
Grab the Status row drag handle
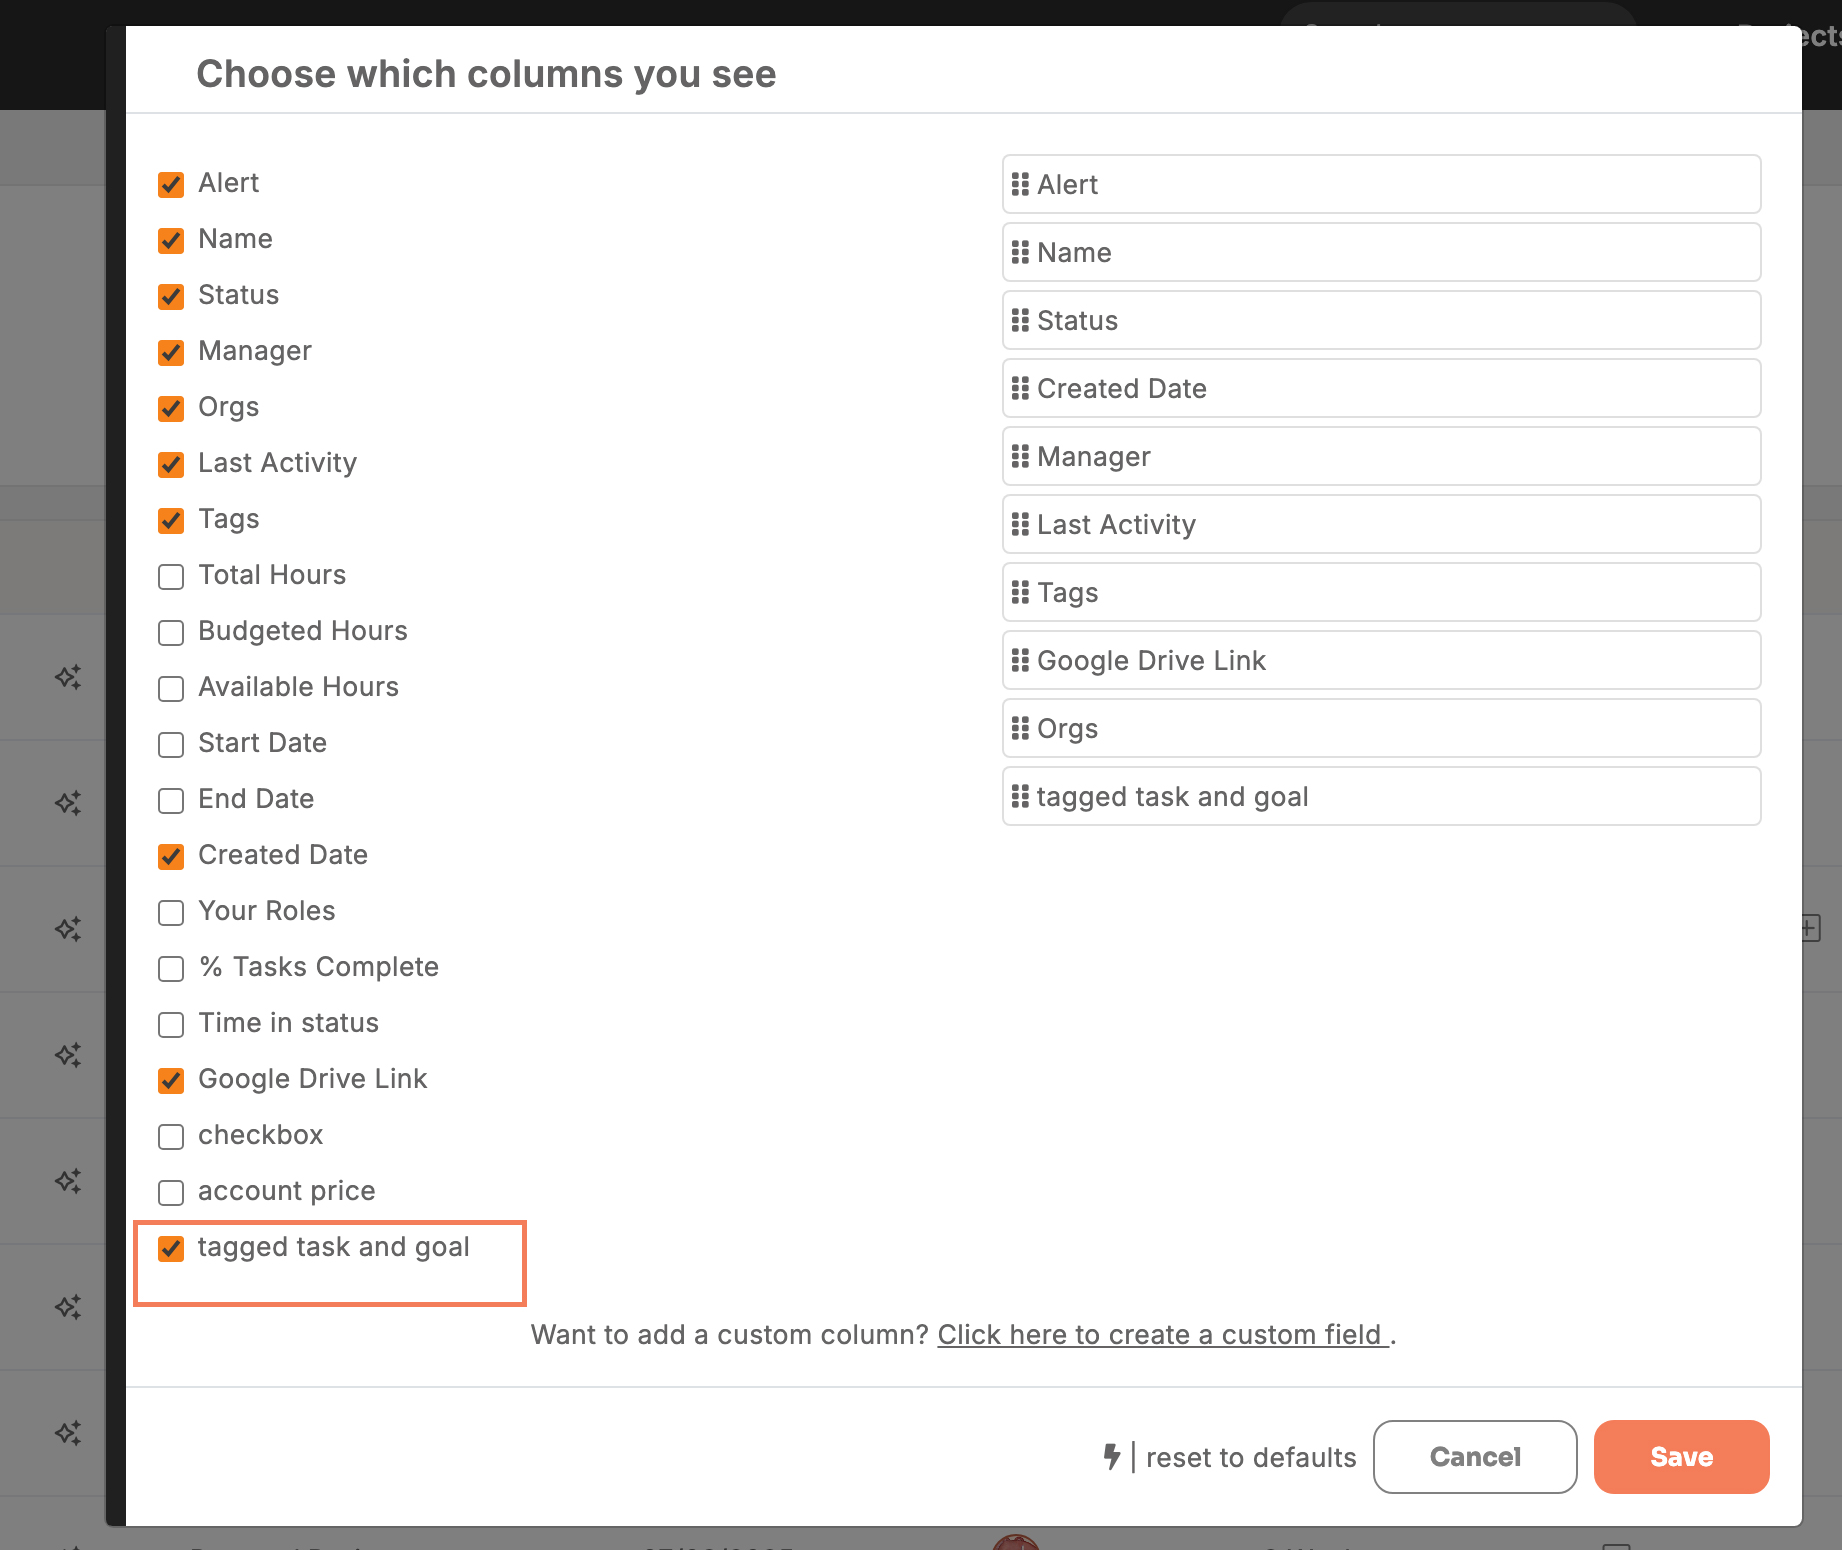(x=1020, y=320)
